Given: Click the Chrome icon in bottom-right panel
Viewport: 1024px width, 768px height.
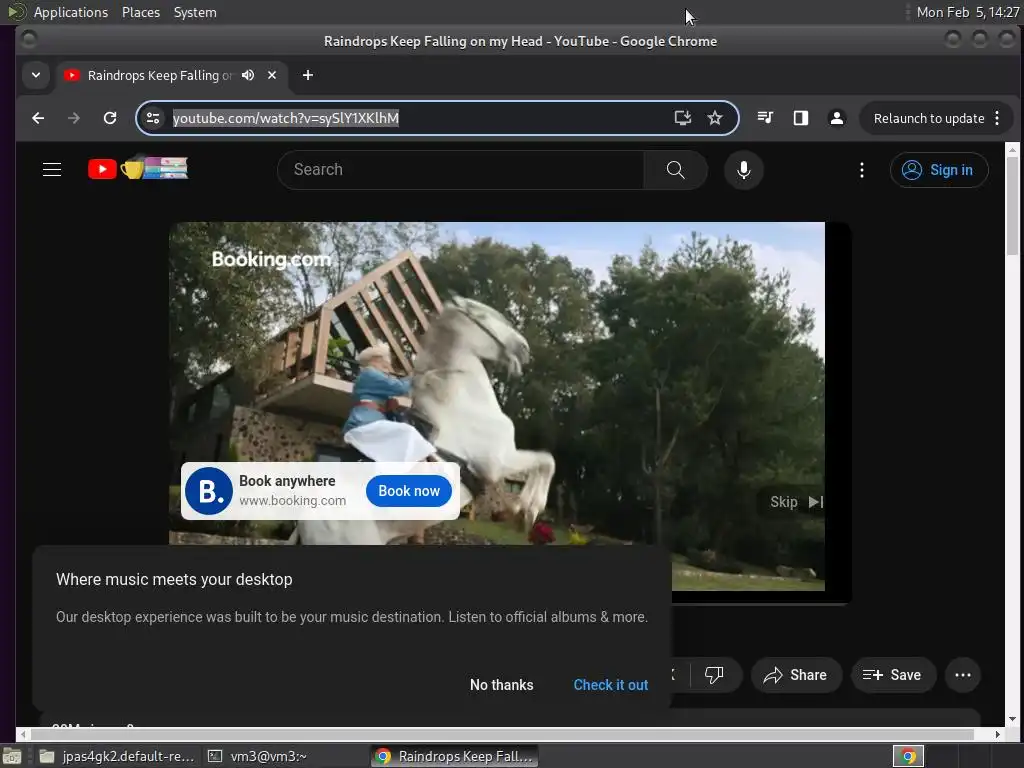Looking at the screenshot, I should pyautogui.click(x=908, y=756).
